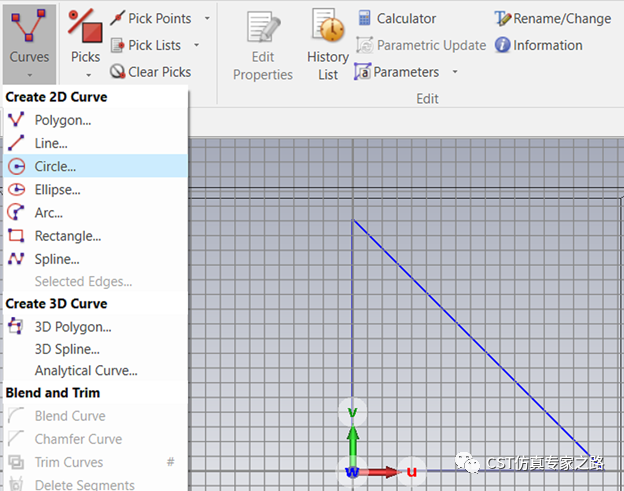Expand the Pick Lists dropdown arrow

point(197,45)
